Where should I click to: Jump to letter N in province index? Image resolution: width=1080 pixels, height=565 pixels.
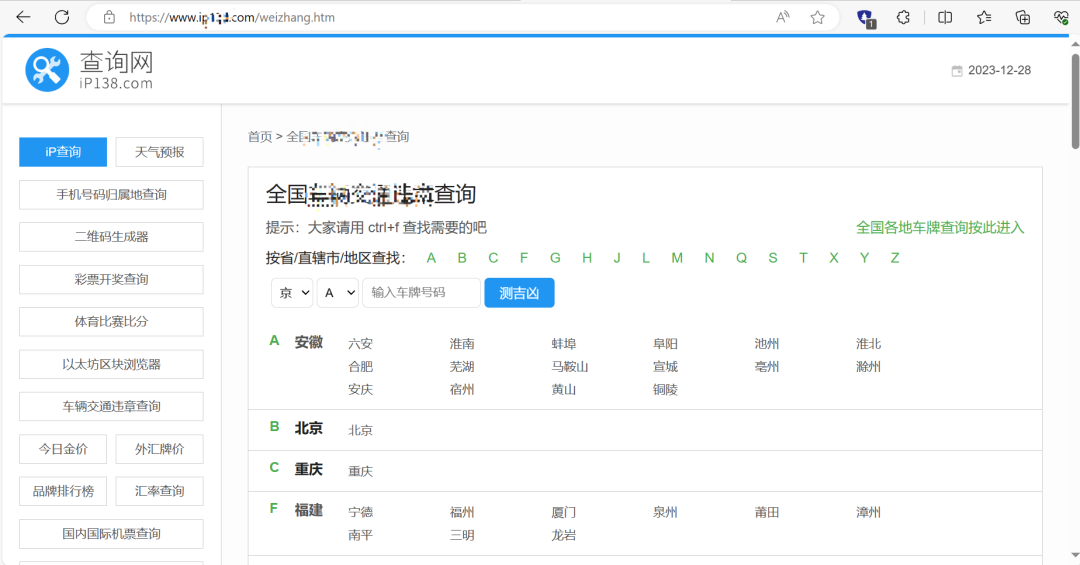[709, 258]
